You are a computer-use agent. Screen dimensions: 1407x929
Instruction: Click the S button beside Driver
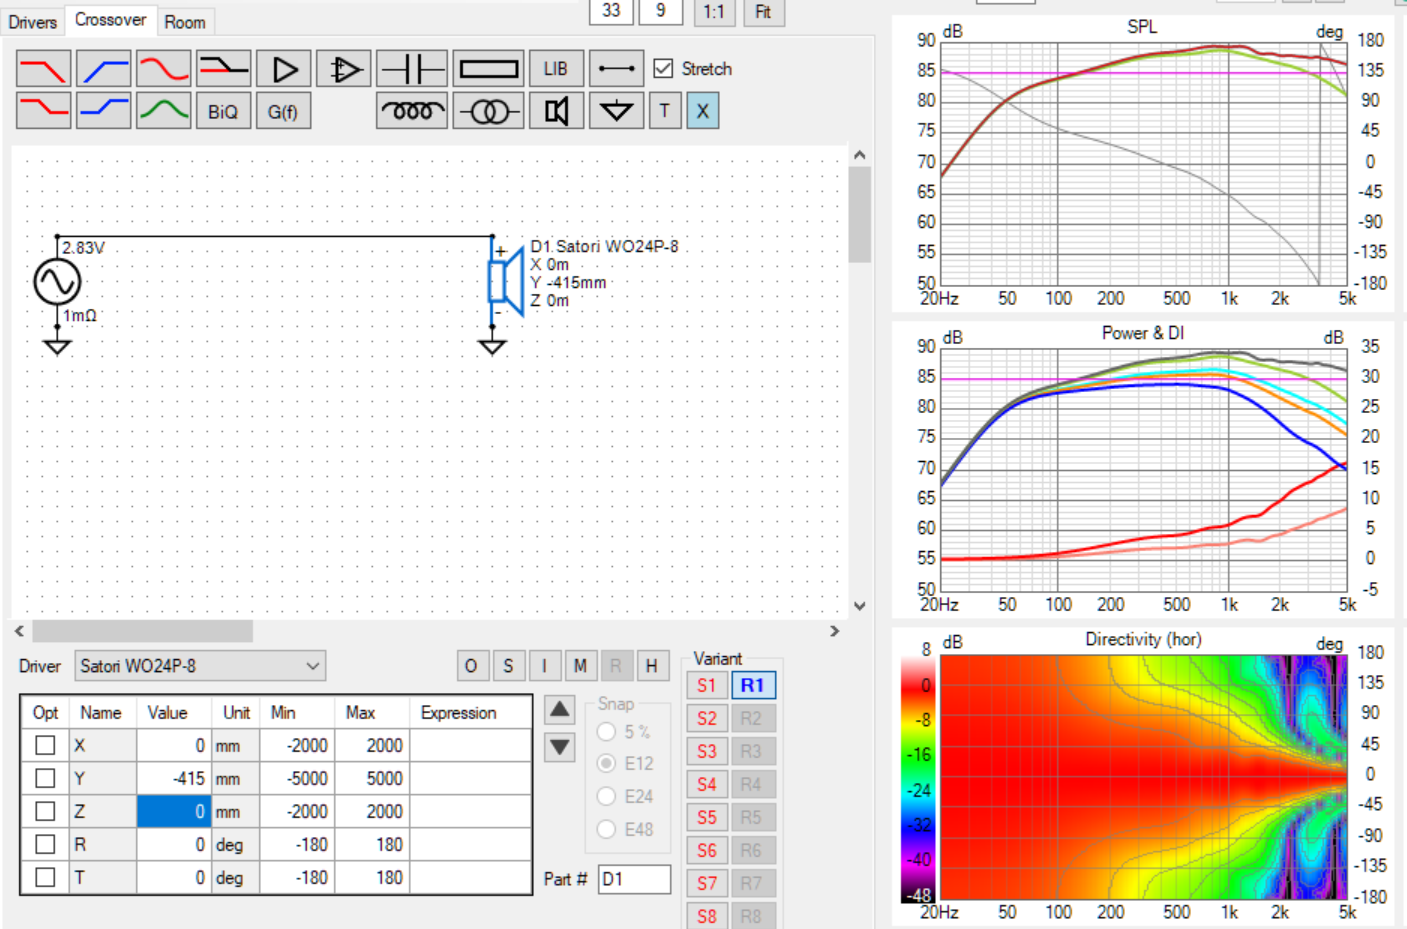point(508,666)
